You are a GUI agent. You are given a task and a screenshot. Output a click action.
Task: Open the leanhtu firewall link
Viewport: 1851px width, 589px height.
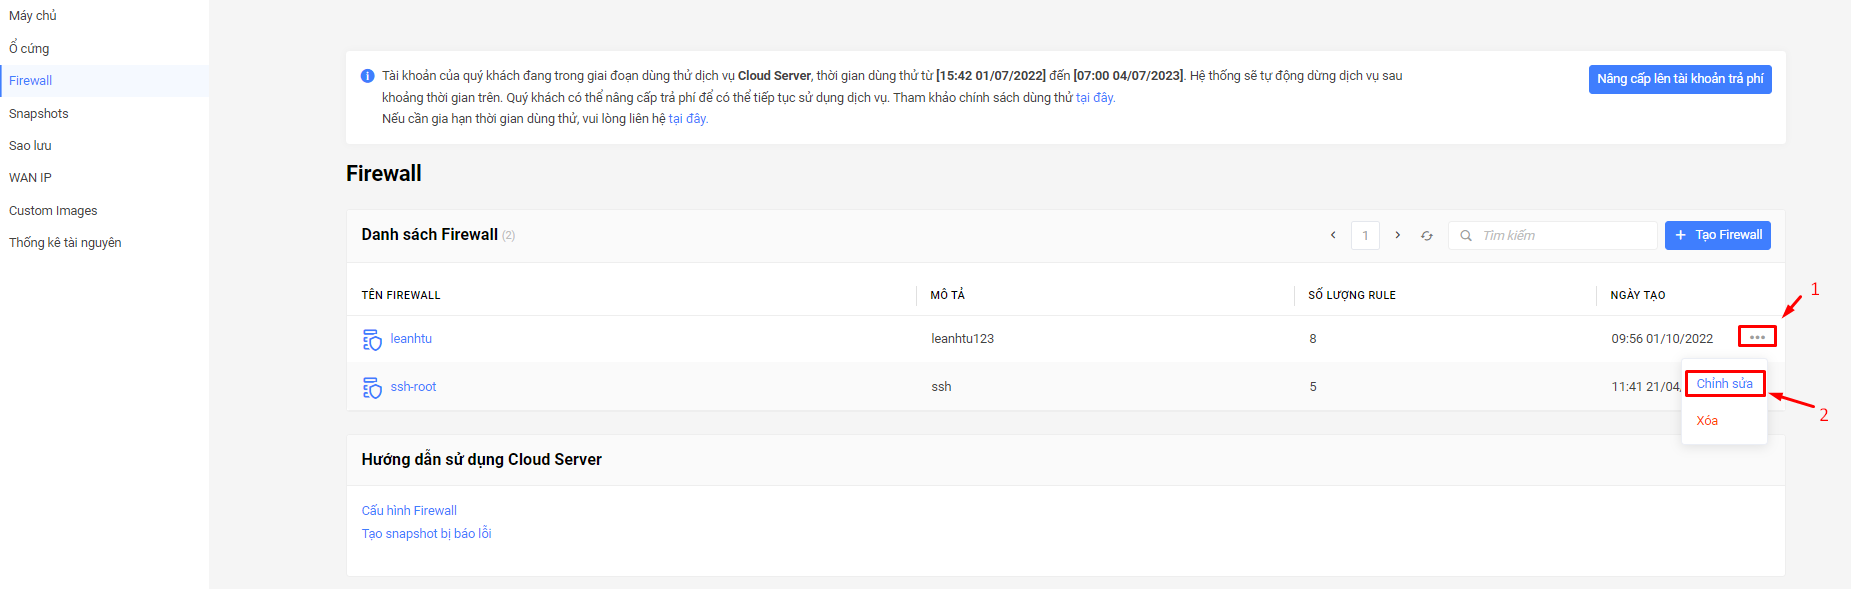411,339
